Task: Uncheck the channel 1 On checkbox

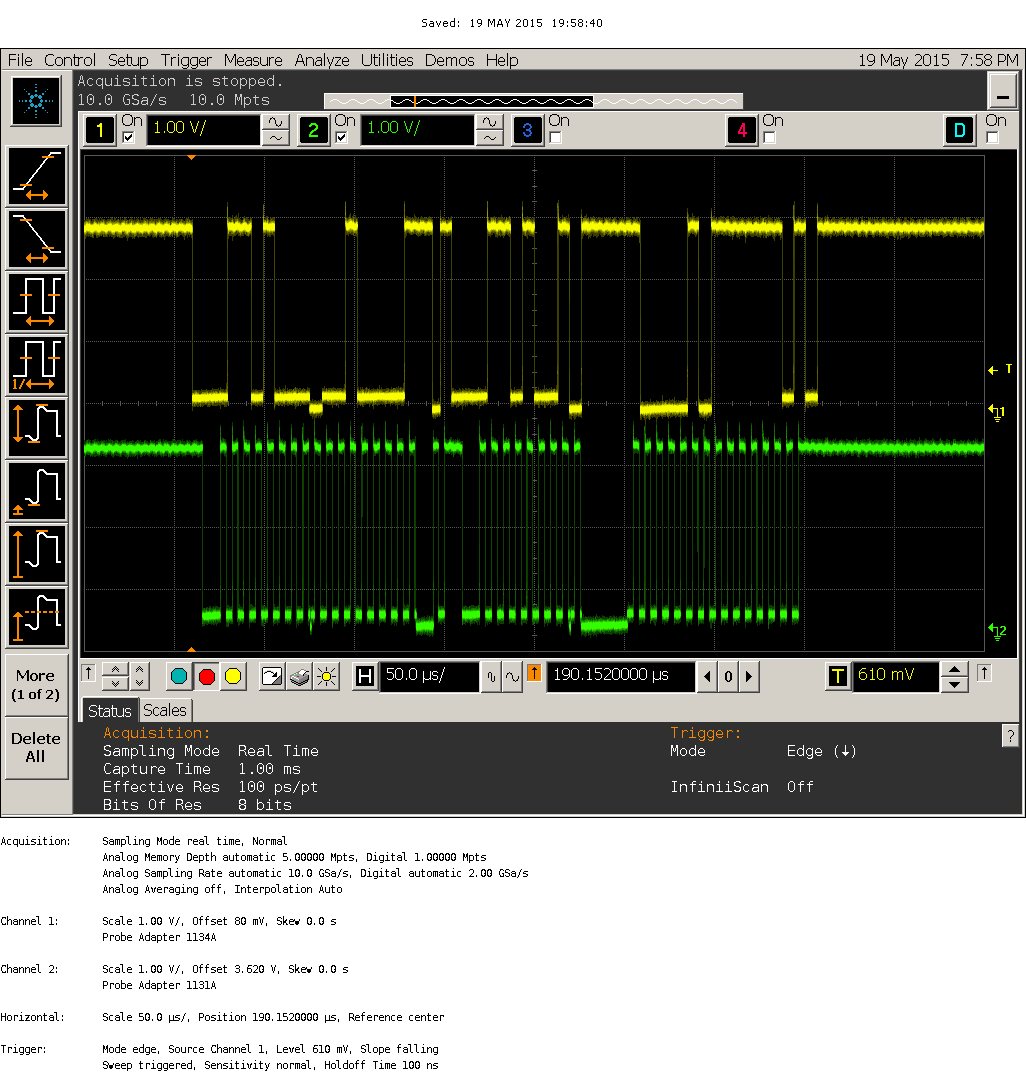Action: (129, 138)
